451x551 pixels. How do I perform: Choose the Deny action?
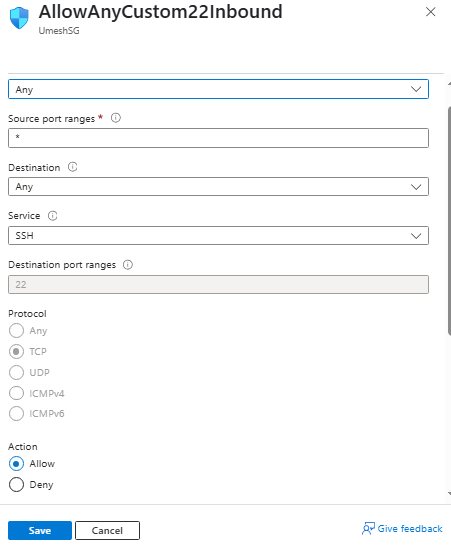tap(17, 485)
